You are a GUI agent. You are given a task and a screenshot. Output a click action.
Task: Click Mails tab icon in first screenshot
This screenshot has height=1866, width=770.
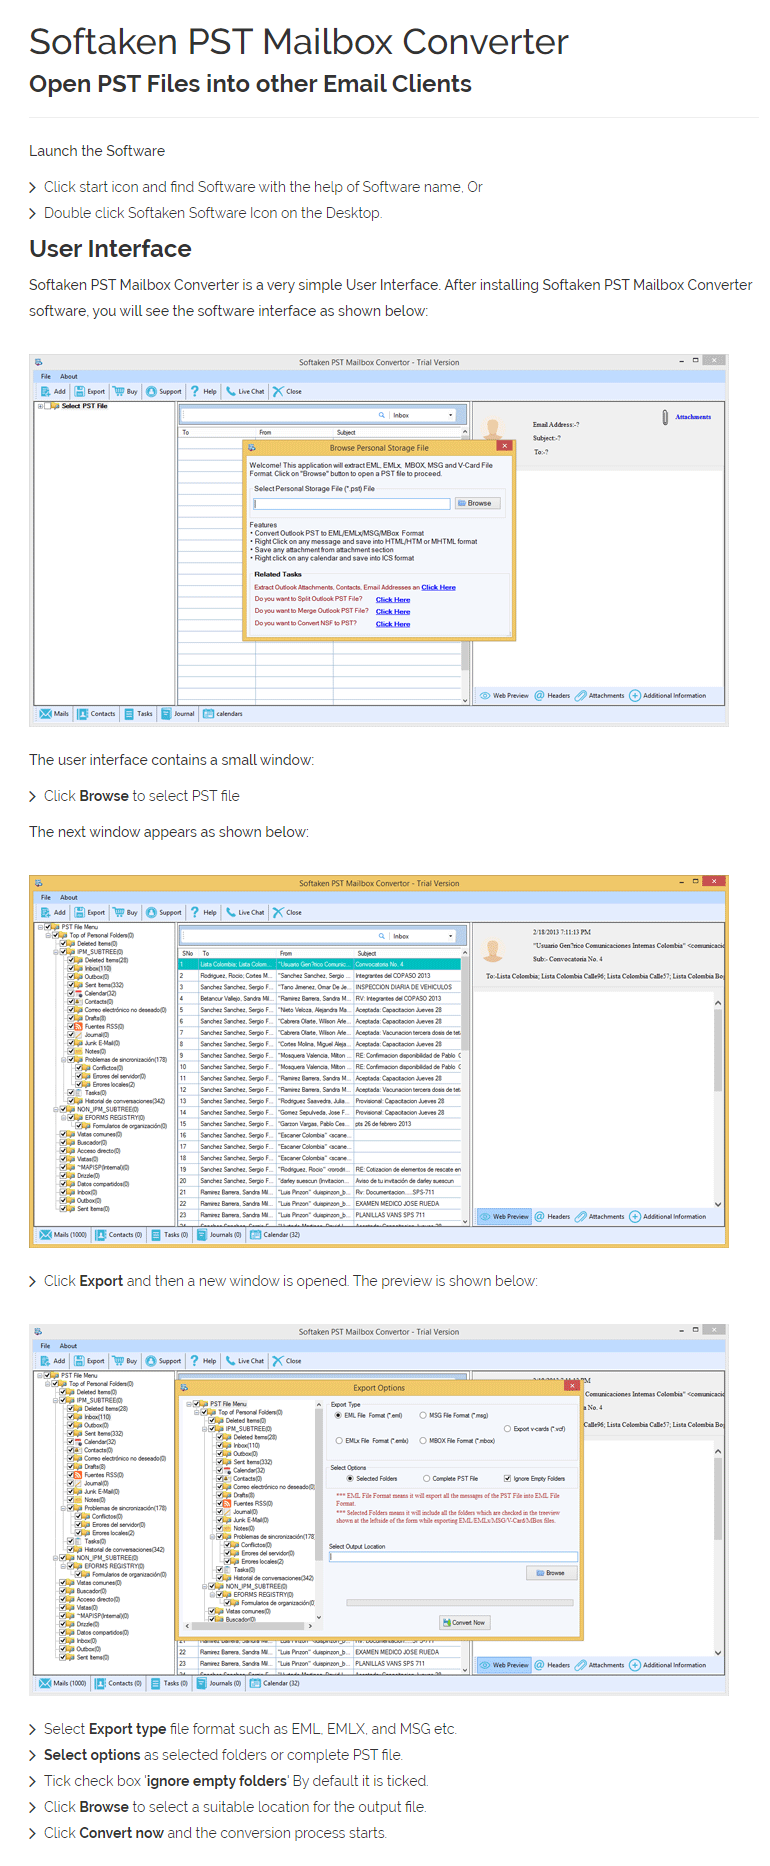pos(45,714)
